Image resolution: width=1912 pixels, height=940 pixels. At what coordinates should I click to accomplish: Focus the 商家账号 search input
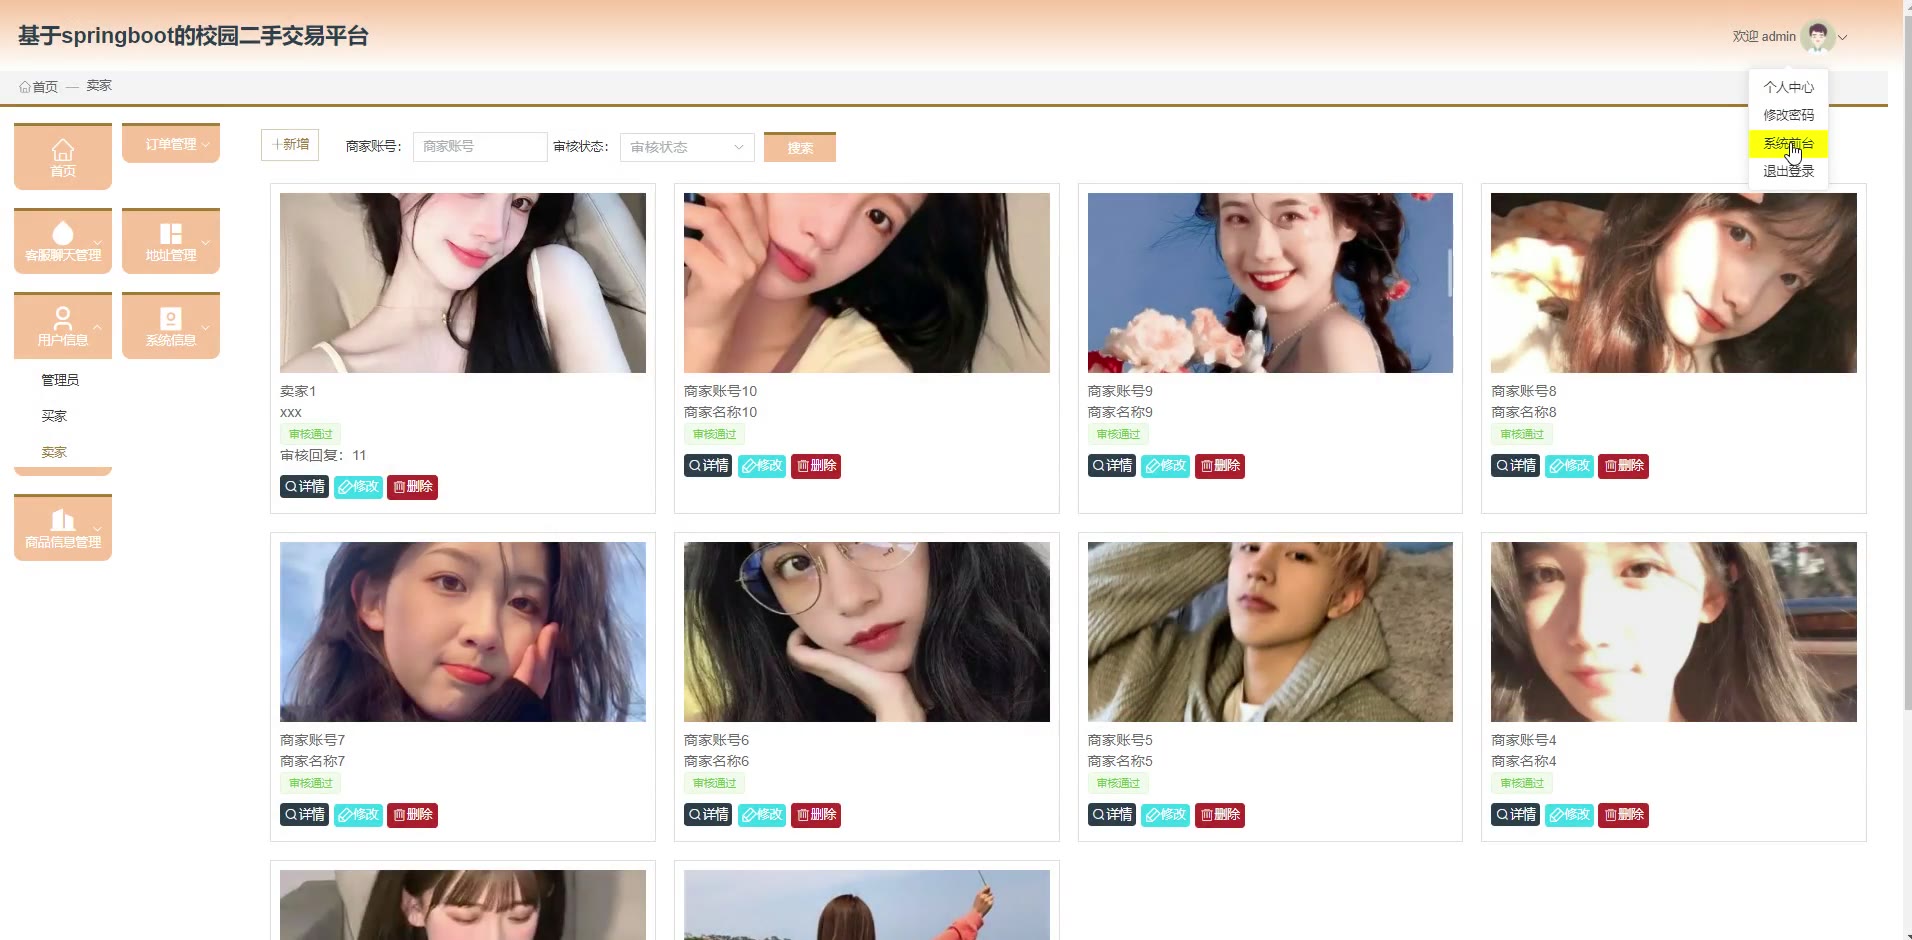coord(480,147)
